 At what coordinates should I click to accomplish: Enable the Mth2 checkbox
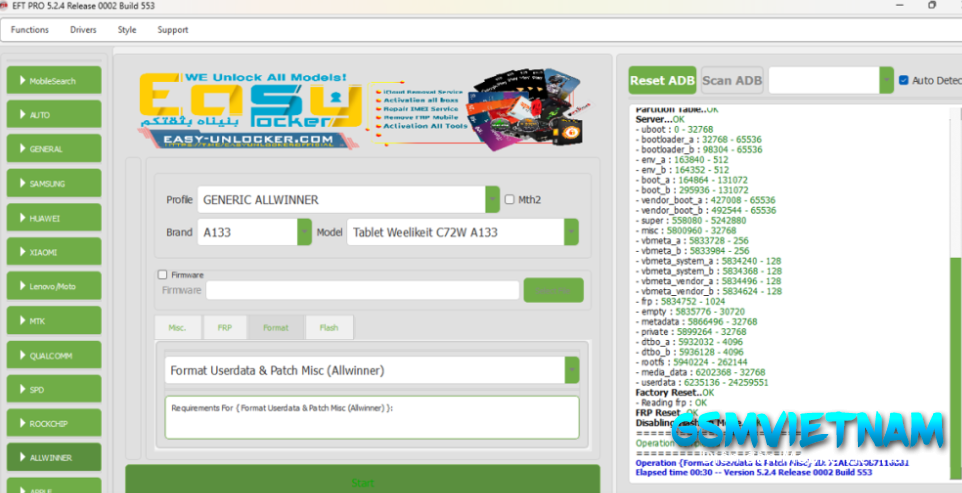coord(510,200)
